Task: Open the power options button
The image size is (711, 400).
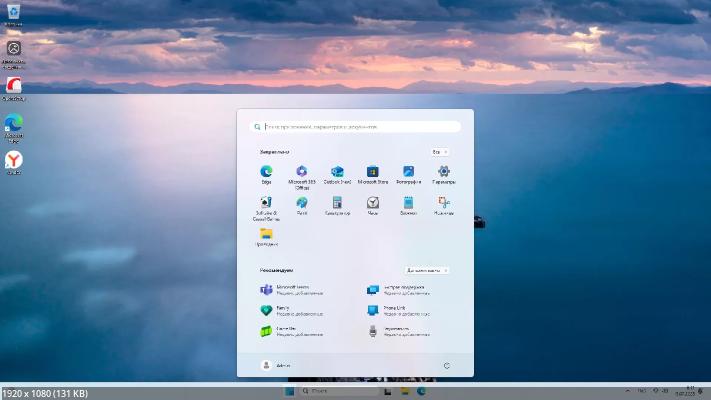Action: coord(447,366)
